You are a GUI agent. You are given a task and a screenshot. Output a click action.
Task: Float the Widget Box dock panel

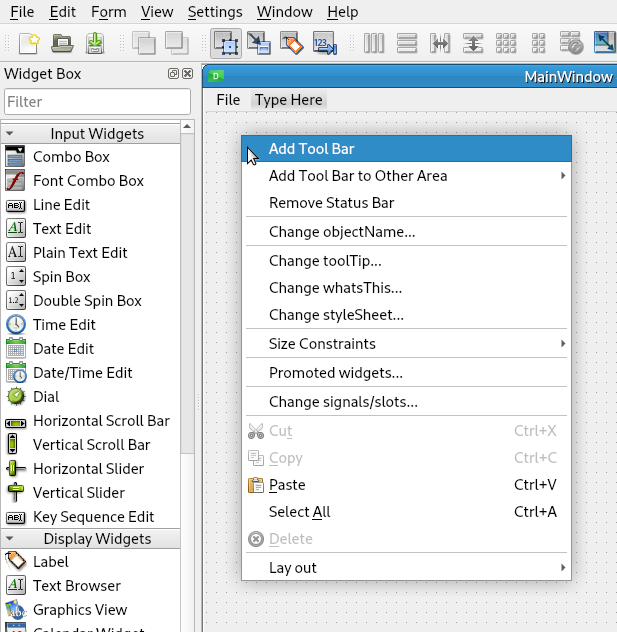click(x=173, y=74)
